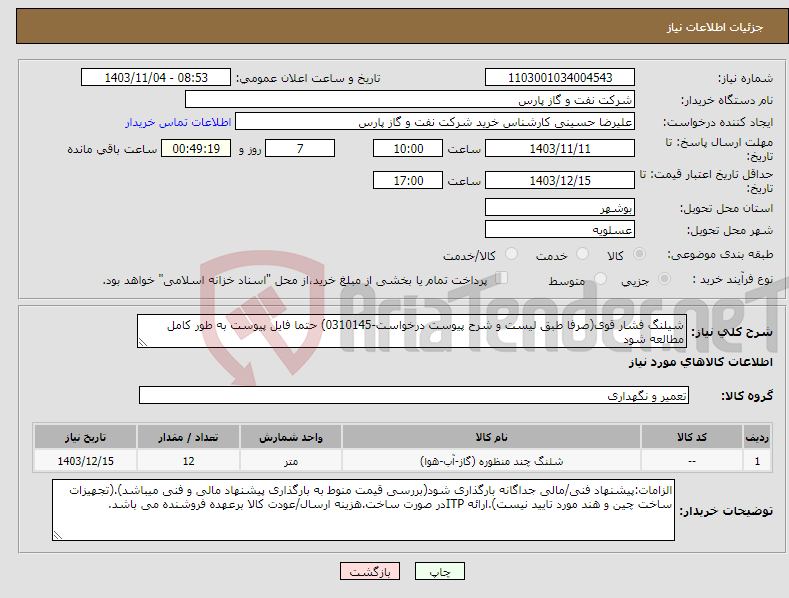The width and height of the screenshot is (789, 598).
Task: Click response deadline time 10:00
Action: [408, 148]
